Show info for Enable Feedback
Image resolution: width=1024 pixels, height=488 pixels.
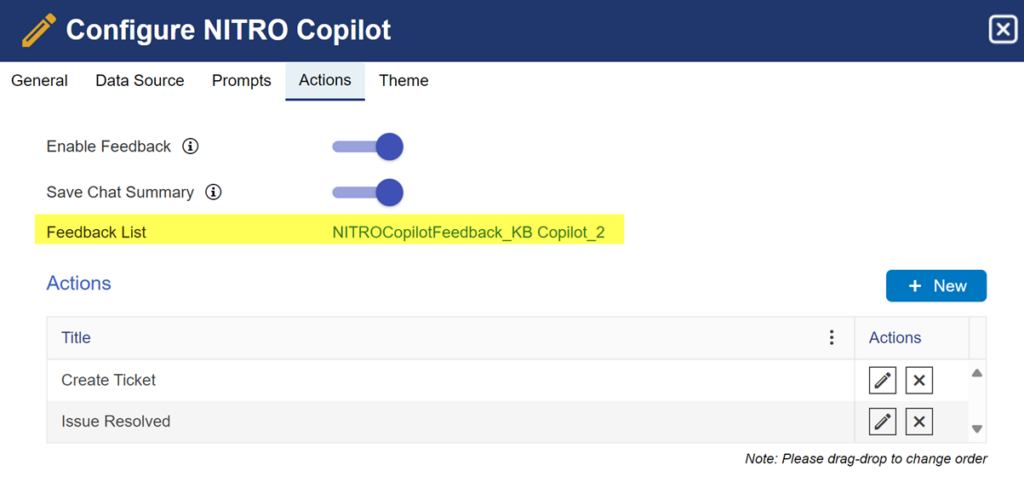[x=190, y=146]
